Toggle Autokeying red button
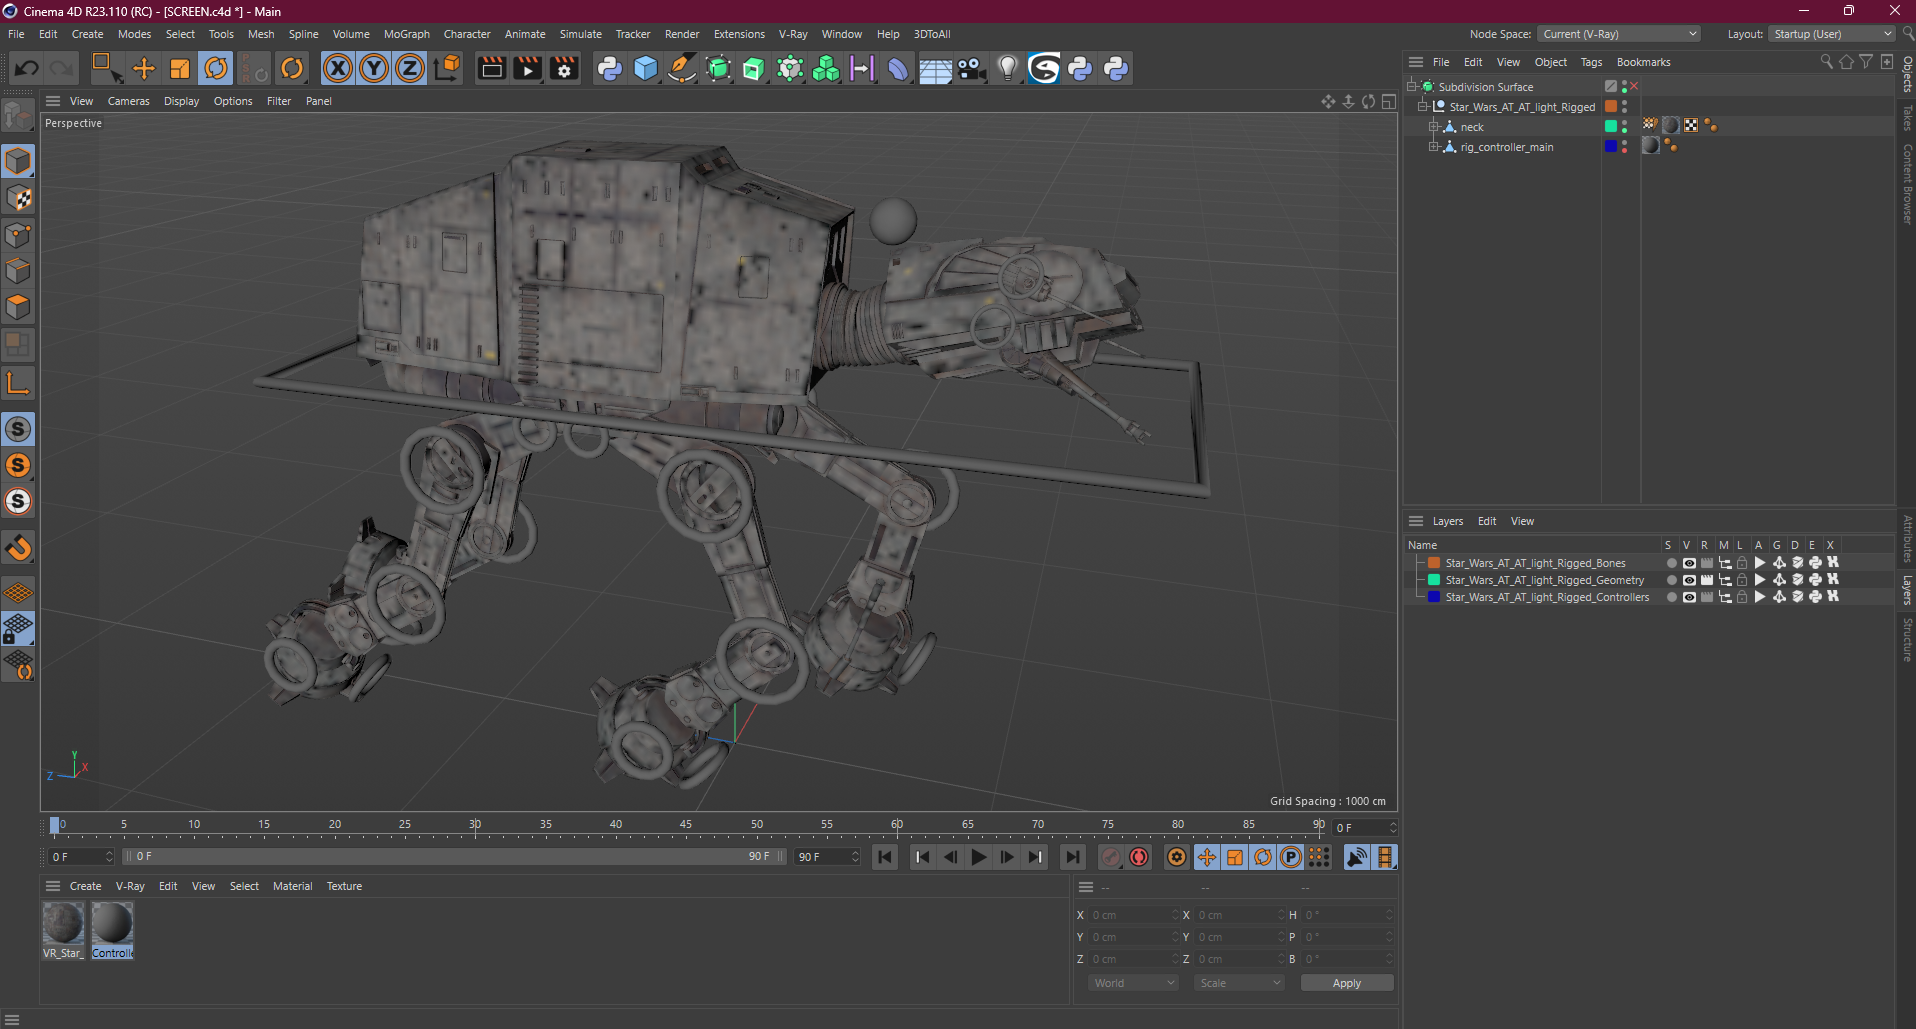 (x=1139, y=857)
